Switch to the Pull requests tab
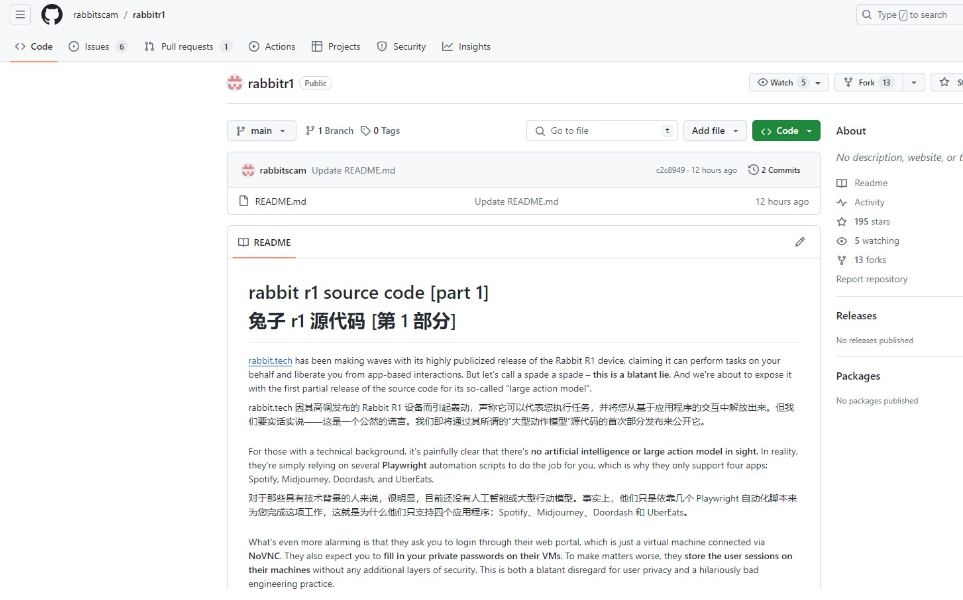 pyautogui.click(x=188, y=47)
